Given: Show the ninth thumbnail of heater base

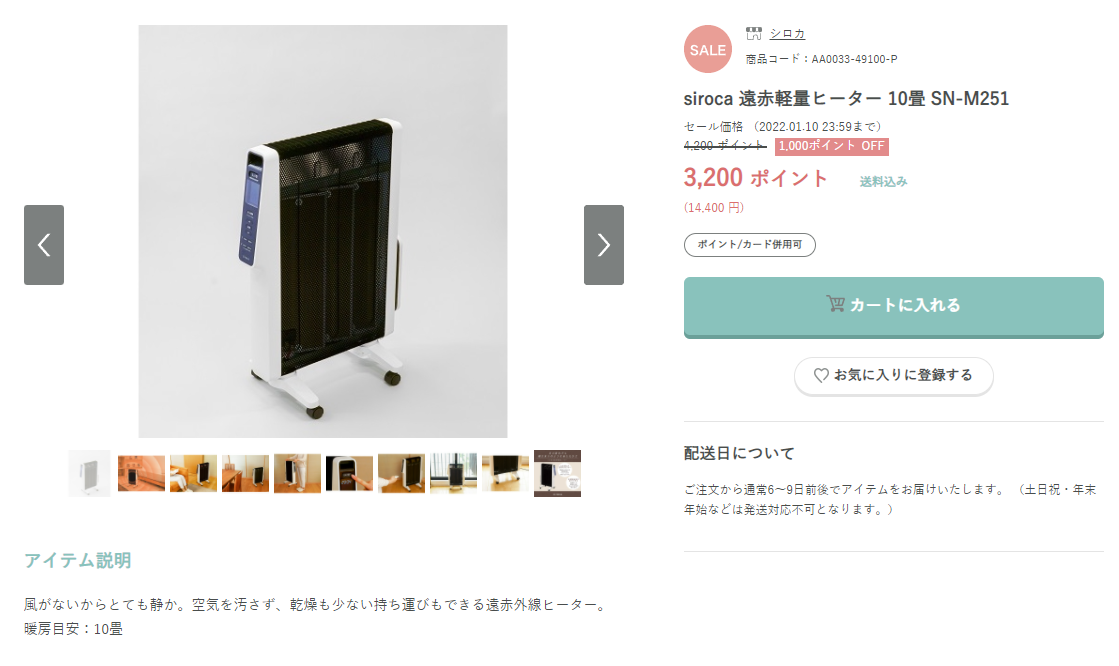Looking at the screenshot, I should tap(505, 473).
